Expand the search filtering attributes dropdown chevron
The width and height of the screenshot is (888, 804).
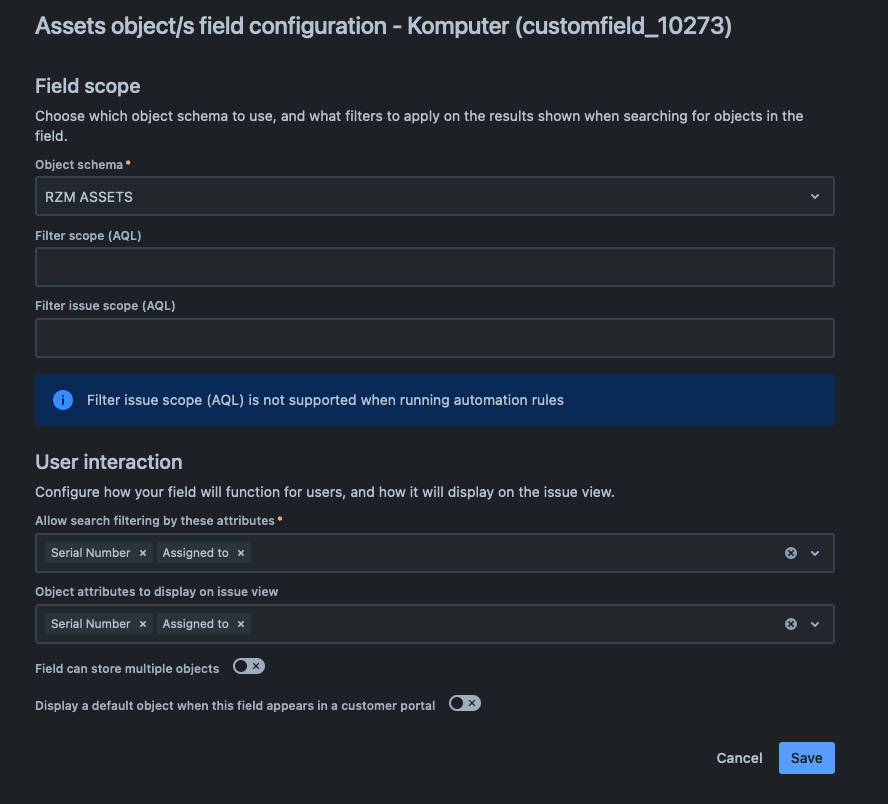pos(815,553)
